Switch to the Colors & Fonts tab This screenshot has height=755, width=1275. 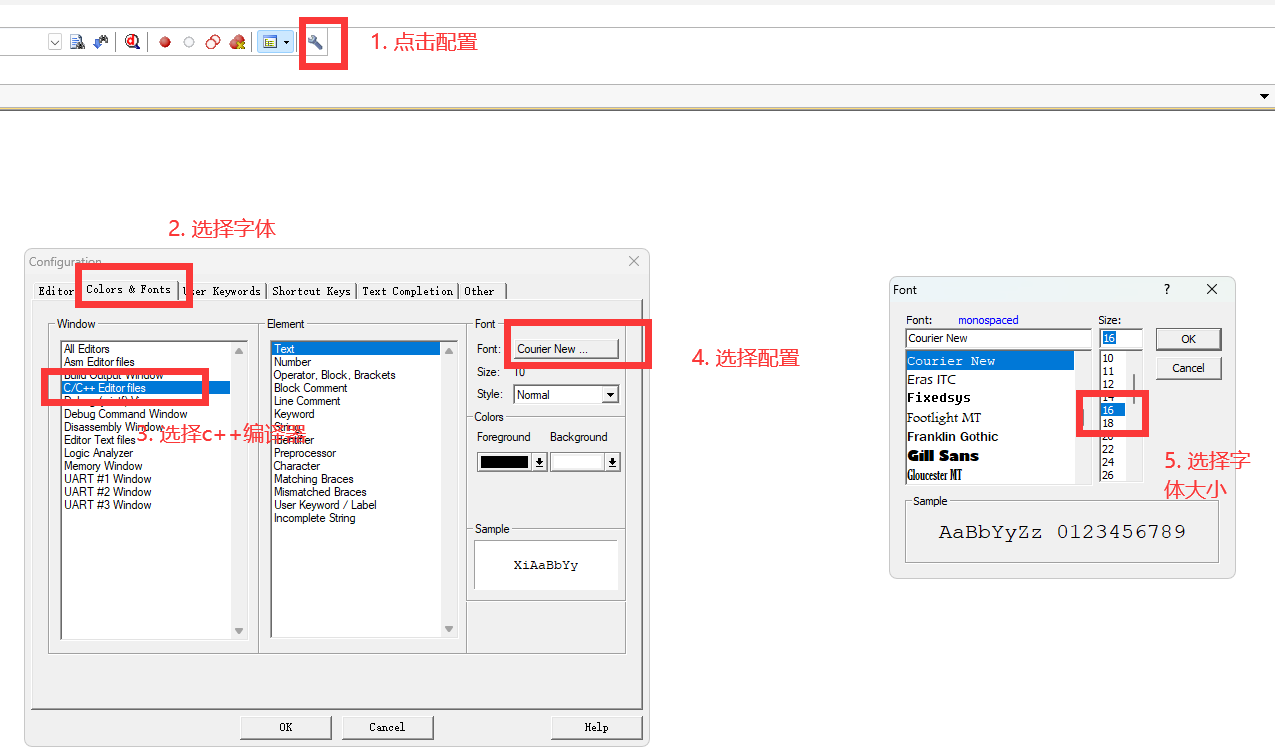[129, 289]
